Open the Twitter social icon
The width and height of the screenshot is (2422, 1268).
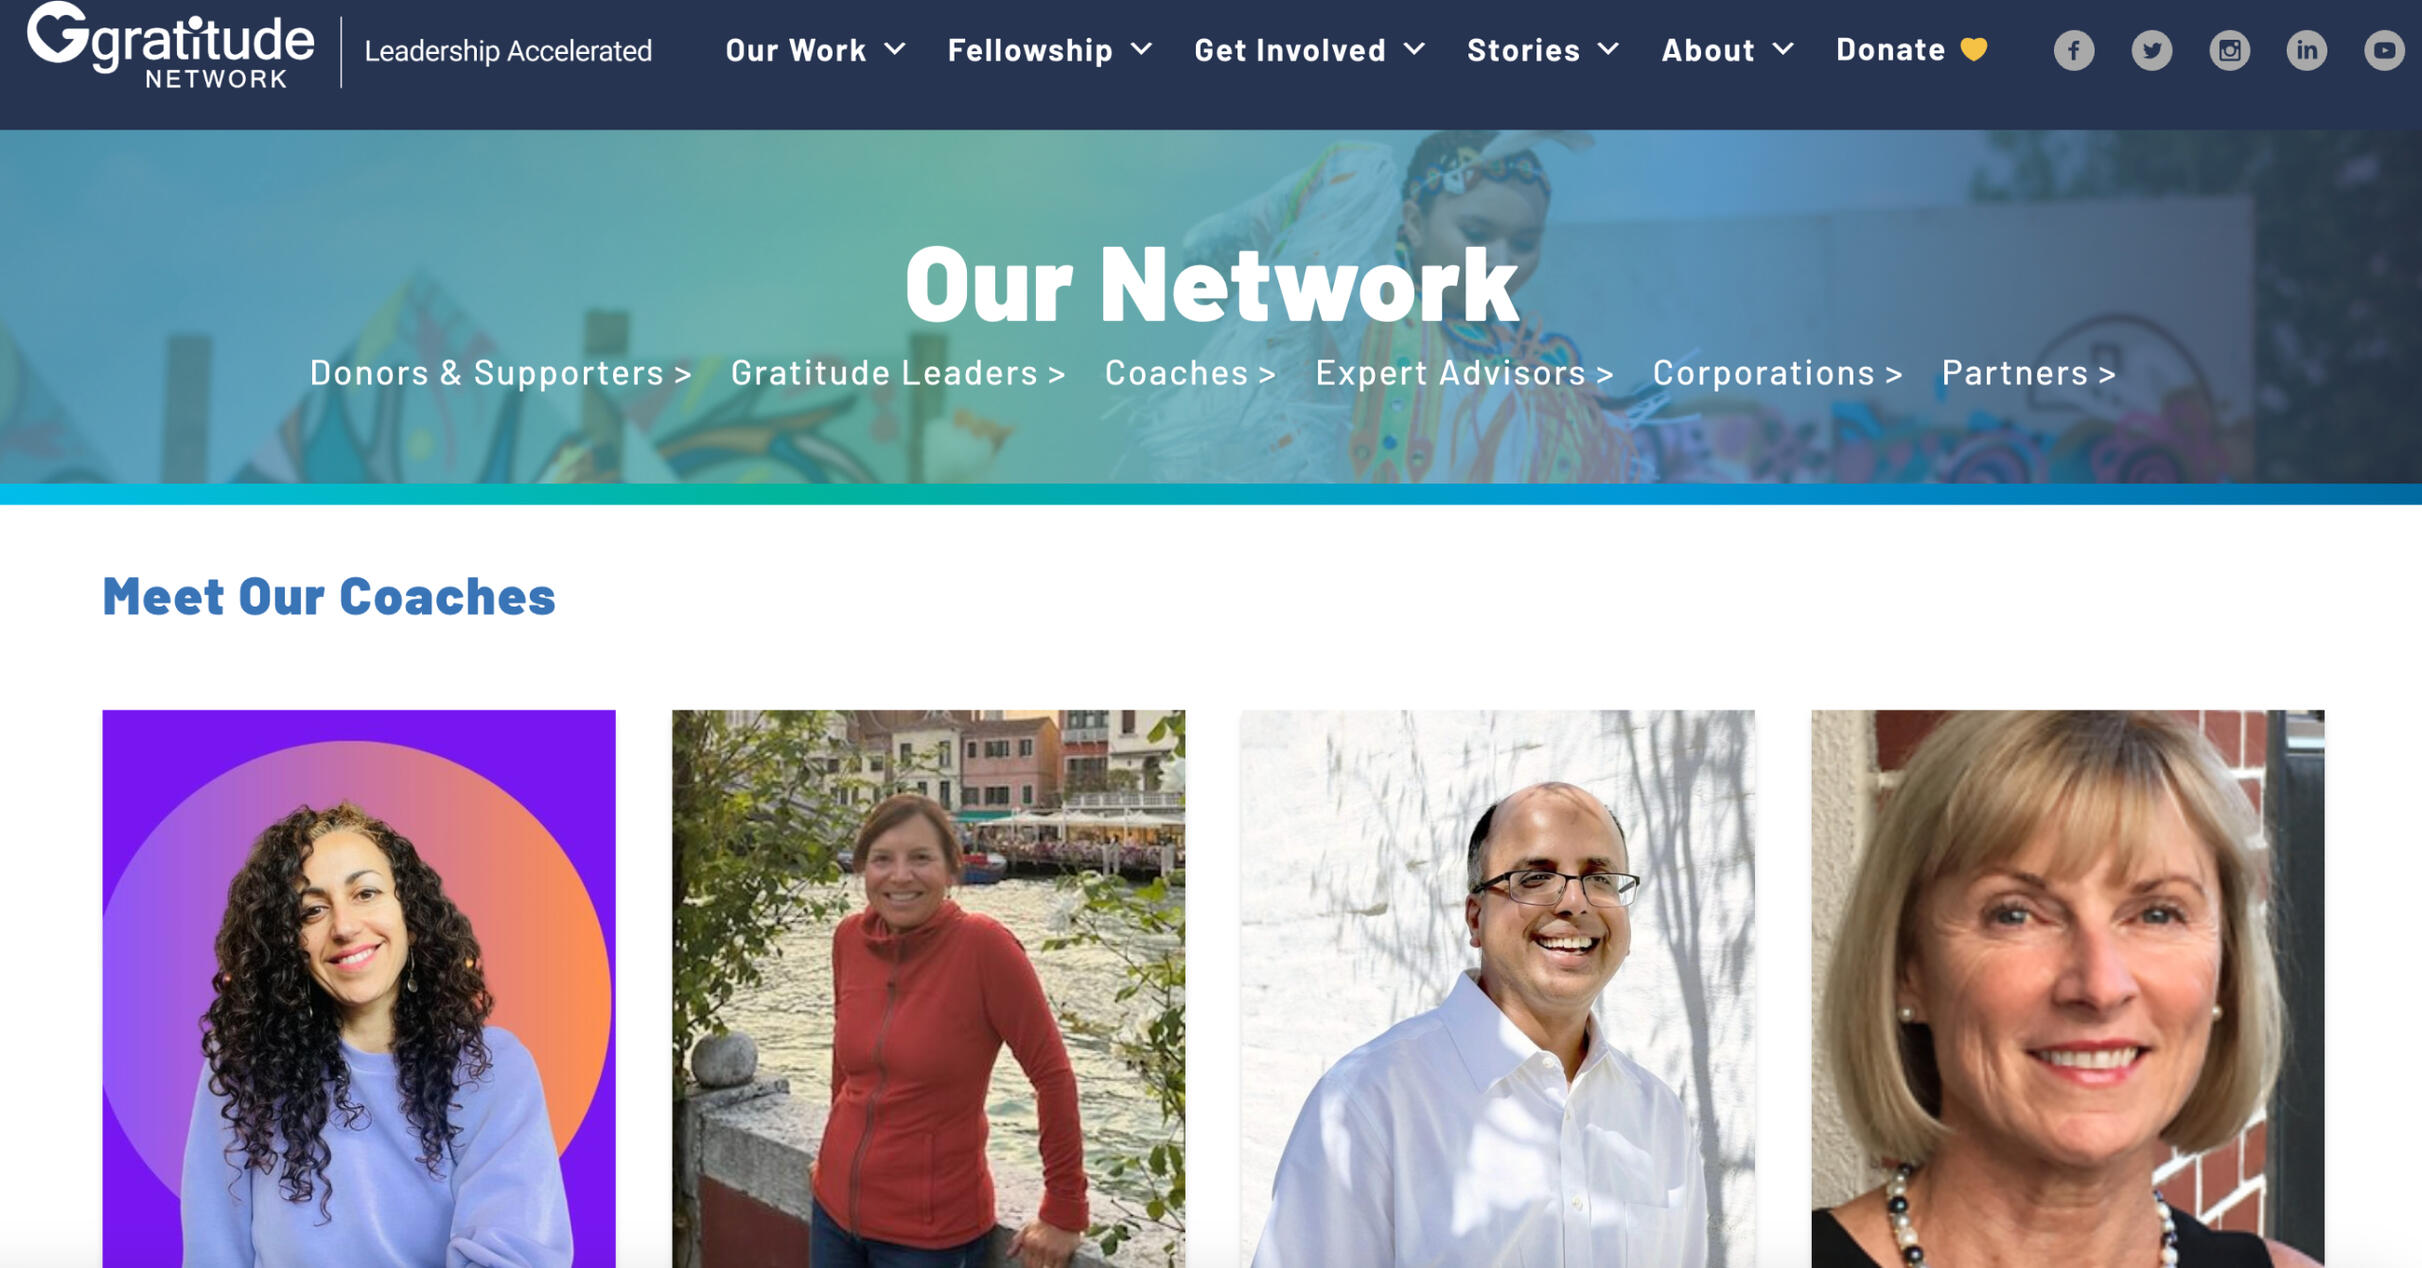(2151, 50)
